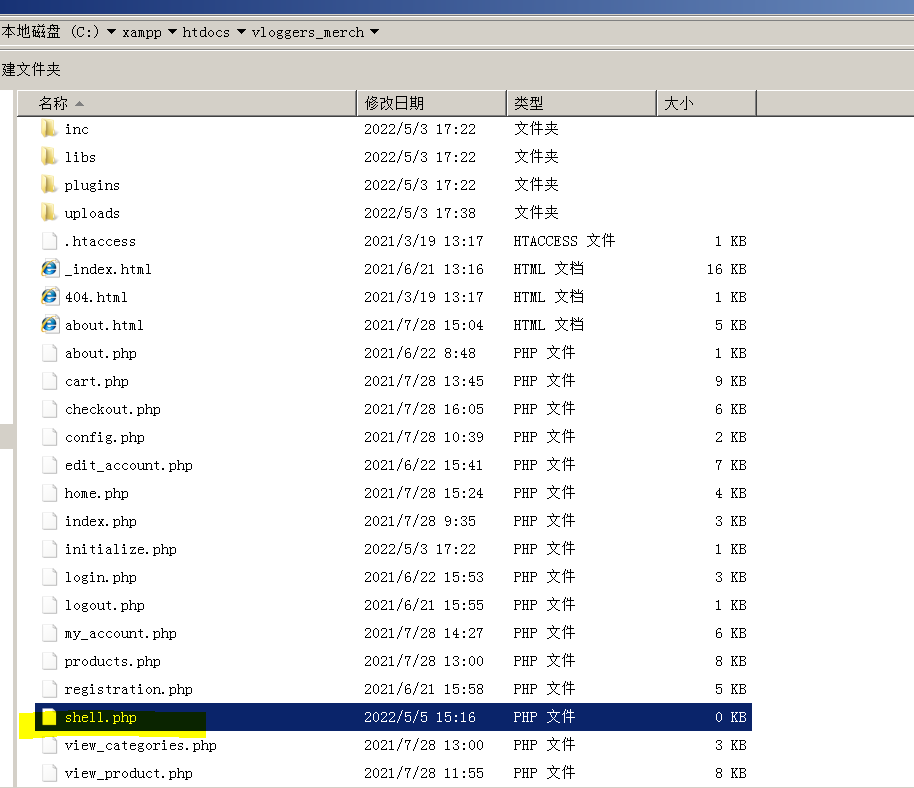Open the inc folder icon
The width and height of the screenshot is (914, 788).
(x=50, y=129)
